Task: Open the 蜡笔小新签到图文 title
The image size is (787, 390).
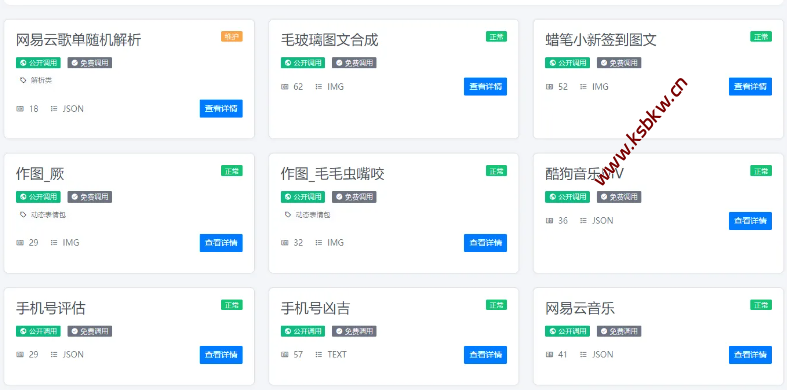Action: coord(601,40)
